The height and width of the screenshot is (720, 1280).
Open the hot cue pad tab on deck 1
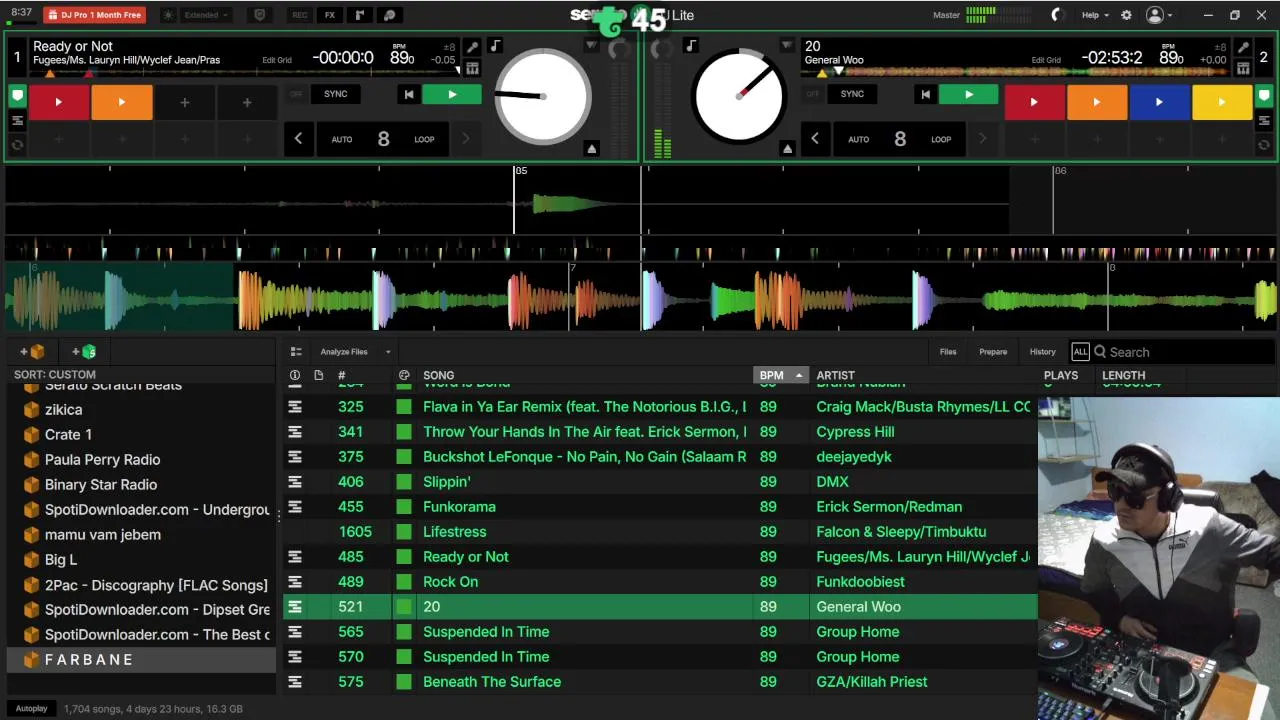coord(17,96)
